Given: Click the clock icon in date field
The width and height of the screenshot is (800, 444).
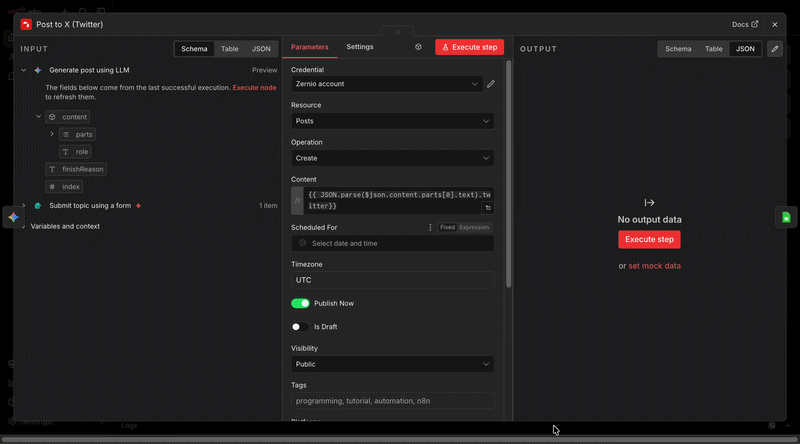Looking at the screenshot, I should tap(303, 243).
